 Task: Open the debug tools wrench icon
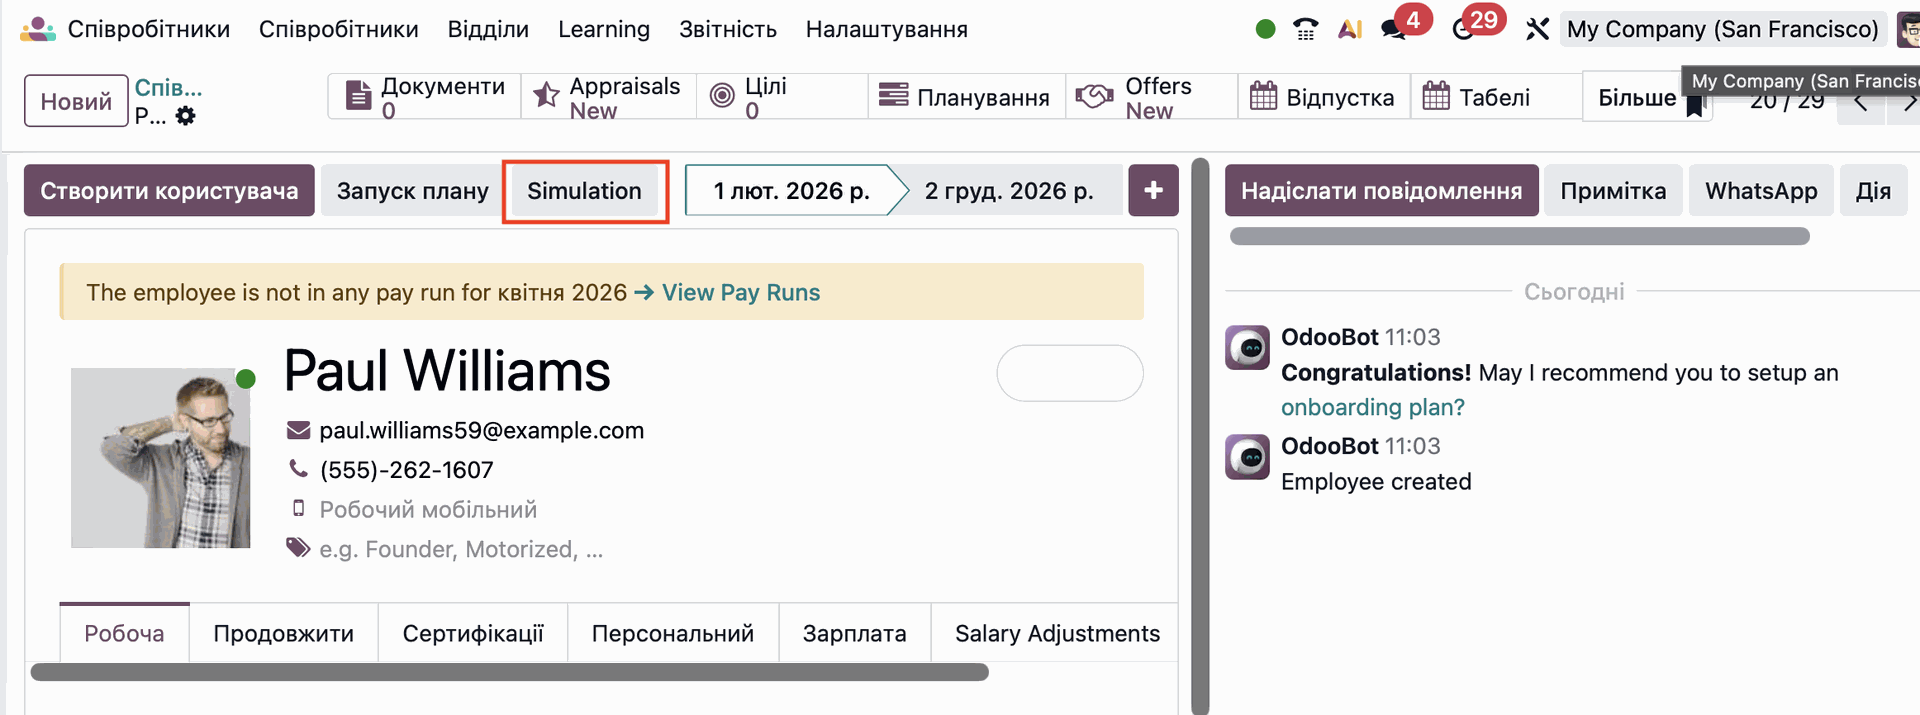pyautogui.click(x=1537, y=30)
